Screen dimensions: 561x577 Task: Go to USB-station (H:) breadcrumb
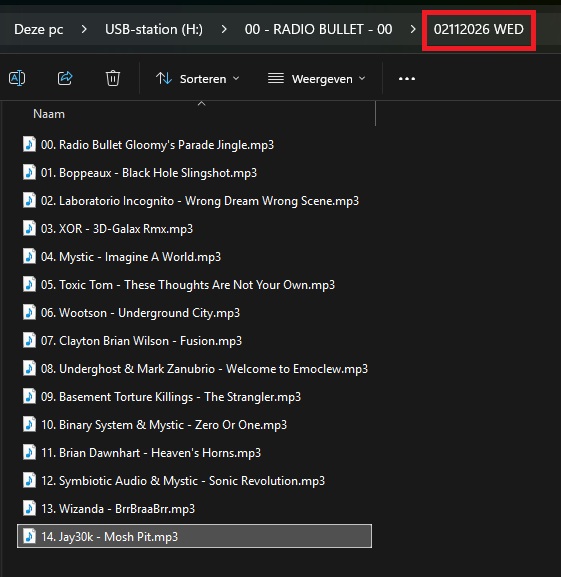(x=154, y=29)
